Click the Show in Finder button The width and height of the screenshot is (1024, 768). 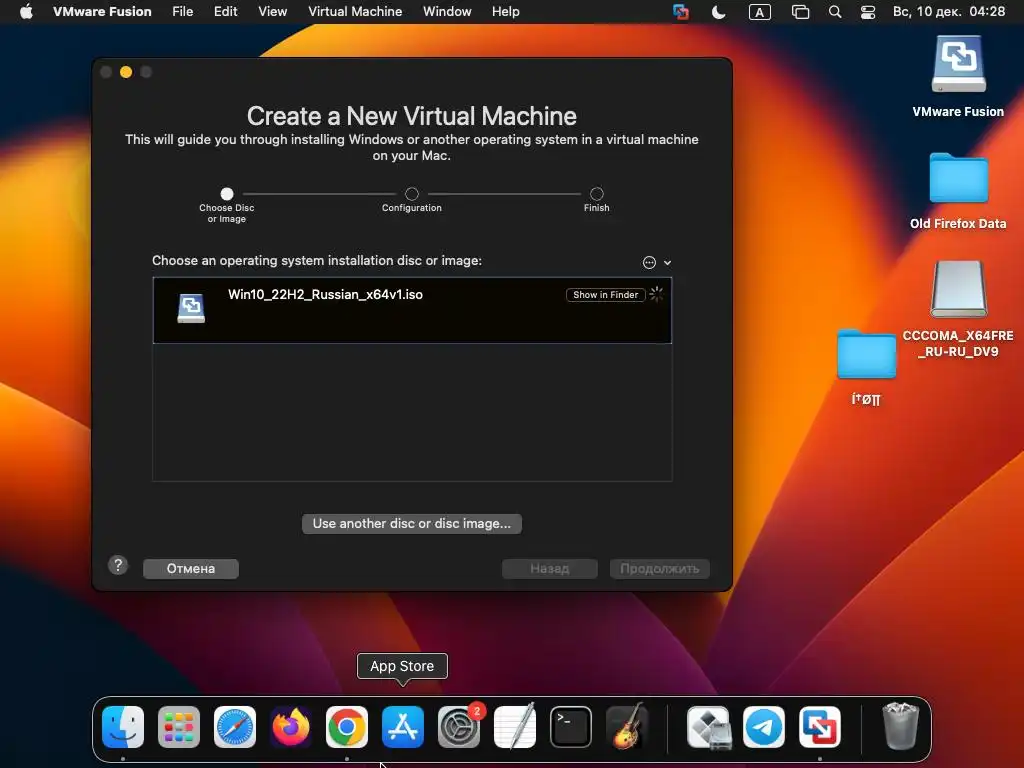(605, 295)
